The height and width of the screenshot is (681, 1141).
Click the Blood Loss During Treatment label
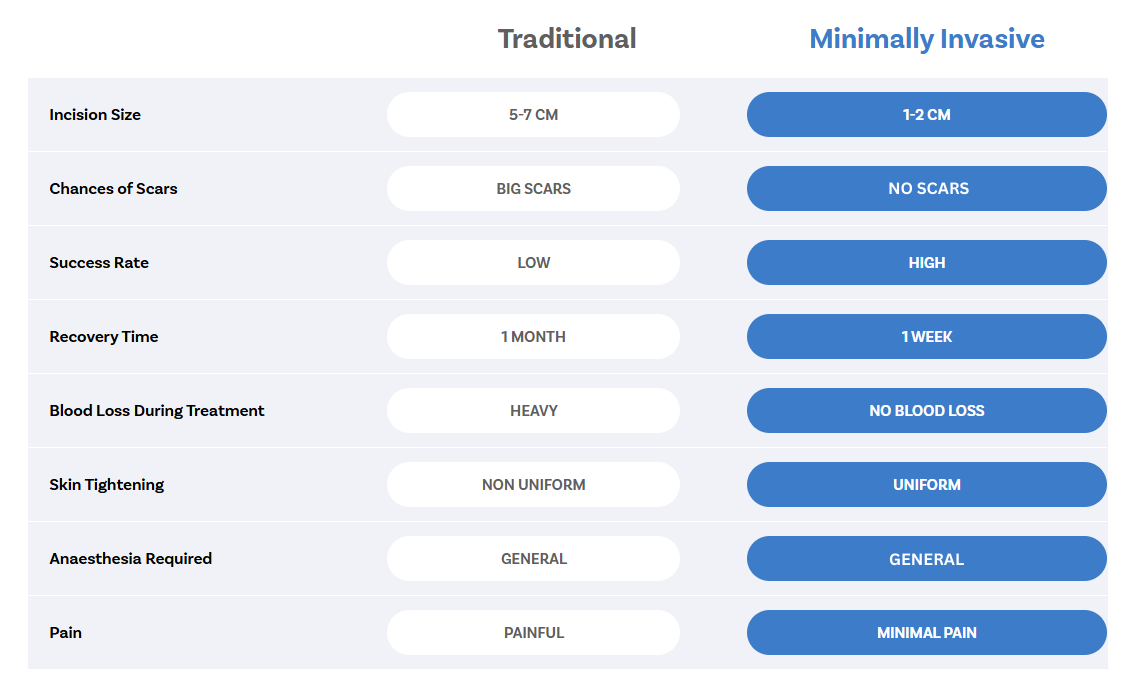(x=157, y=411)
